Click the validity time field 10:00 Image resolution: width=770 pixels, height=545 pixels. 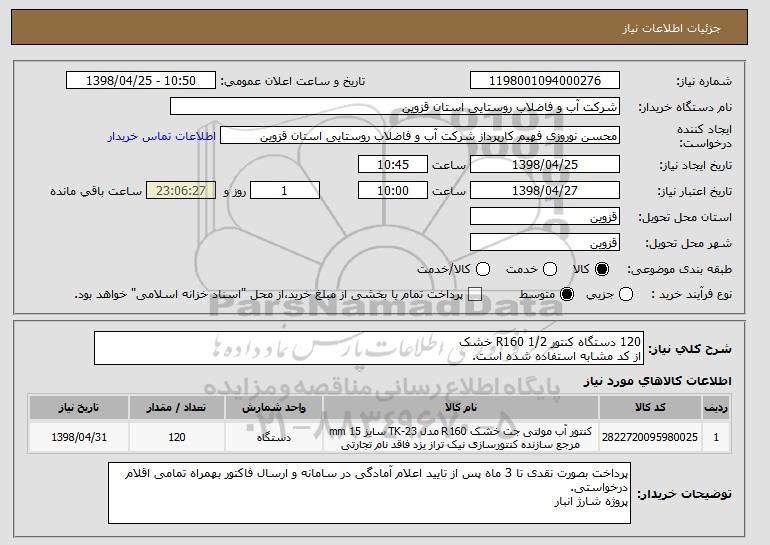click(393, 191)
